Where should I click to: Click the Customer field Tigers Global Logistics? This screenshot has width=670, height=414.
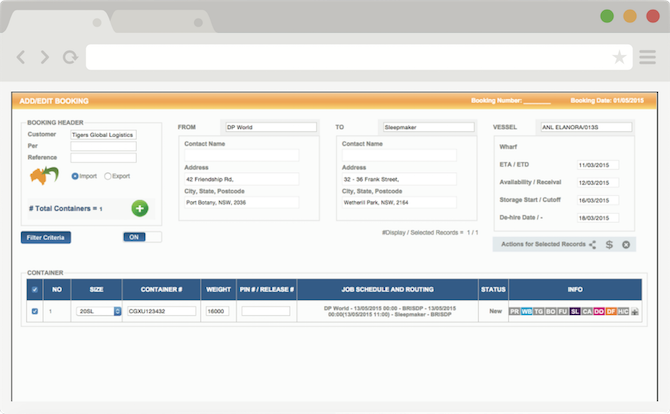click(103, 135)
